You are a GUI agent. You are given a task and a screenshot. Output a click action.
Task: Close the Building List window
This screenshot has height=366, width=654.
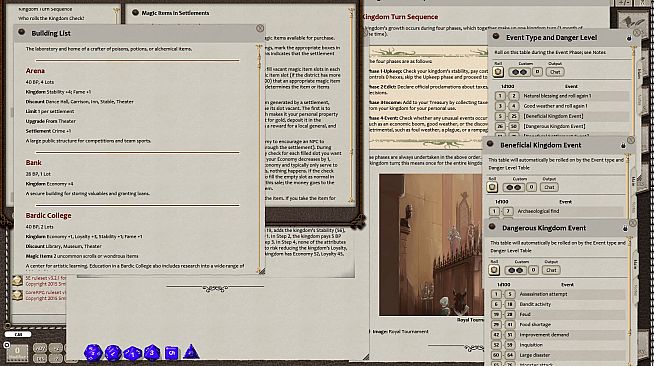coord(260,28)
